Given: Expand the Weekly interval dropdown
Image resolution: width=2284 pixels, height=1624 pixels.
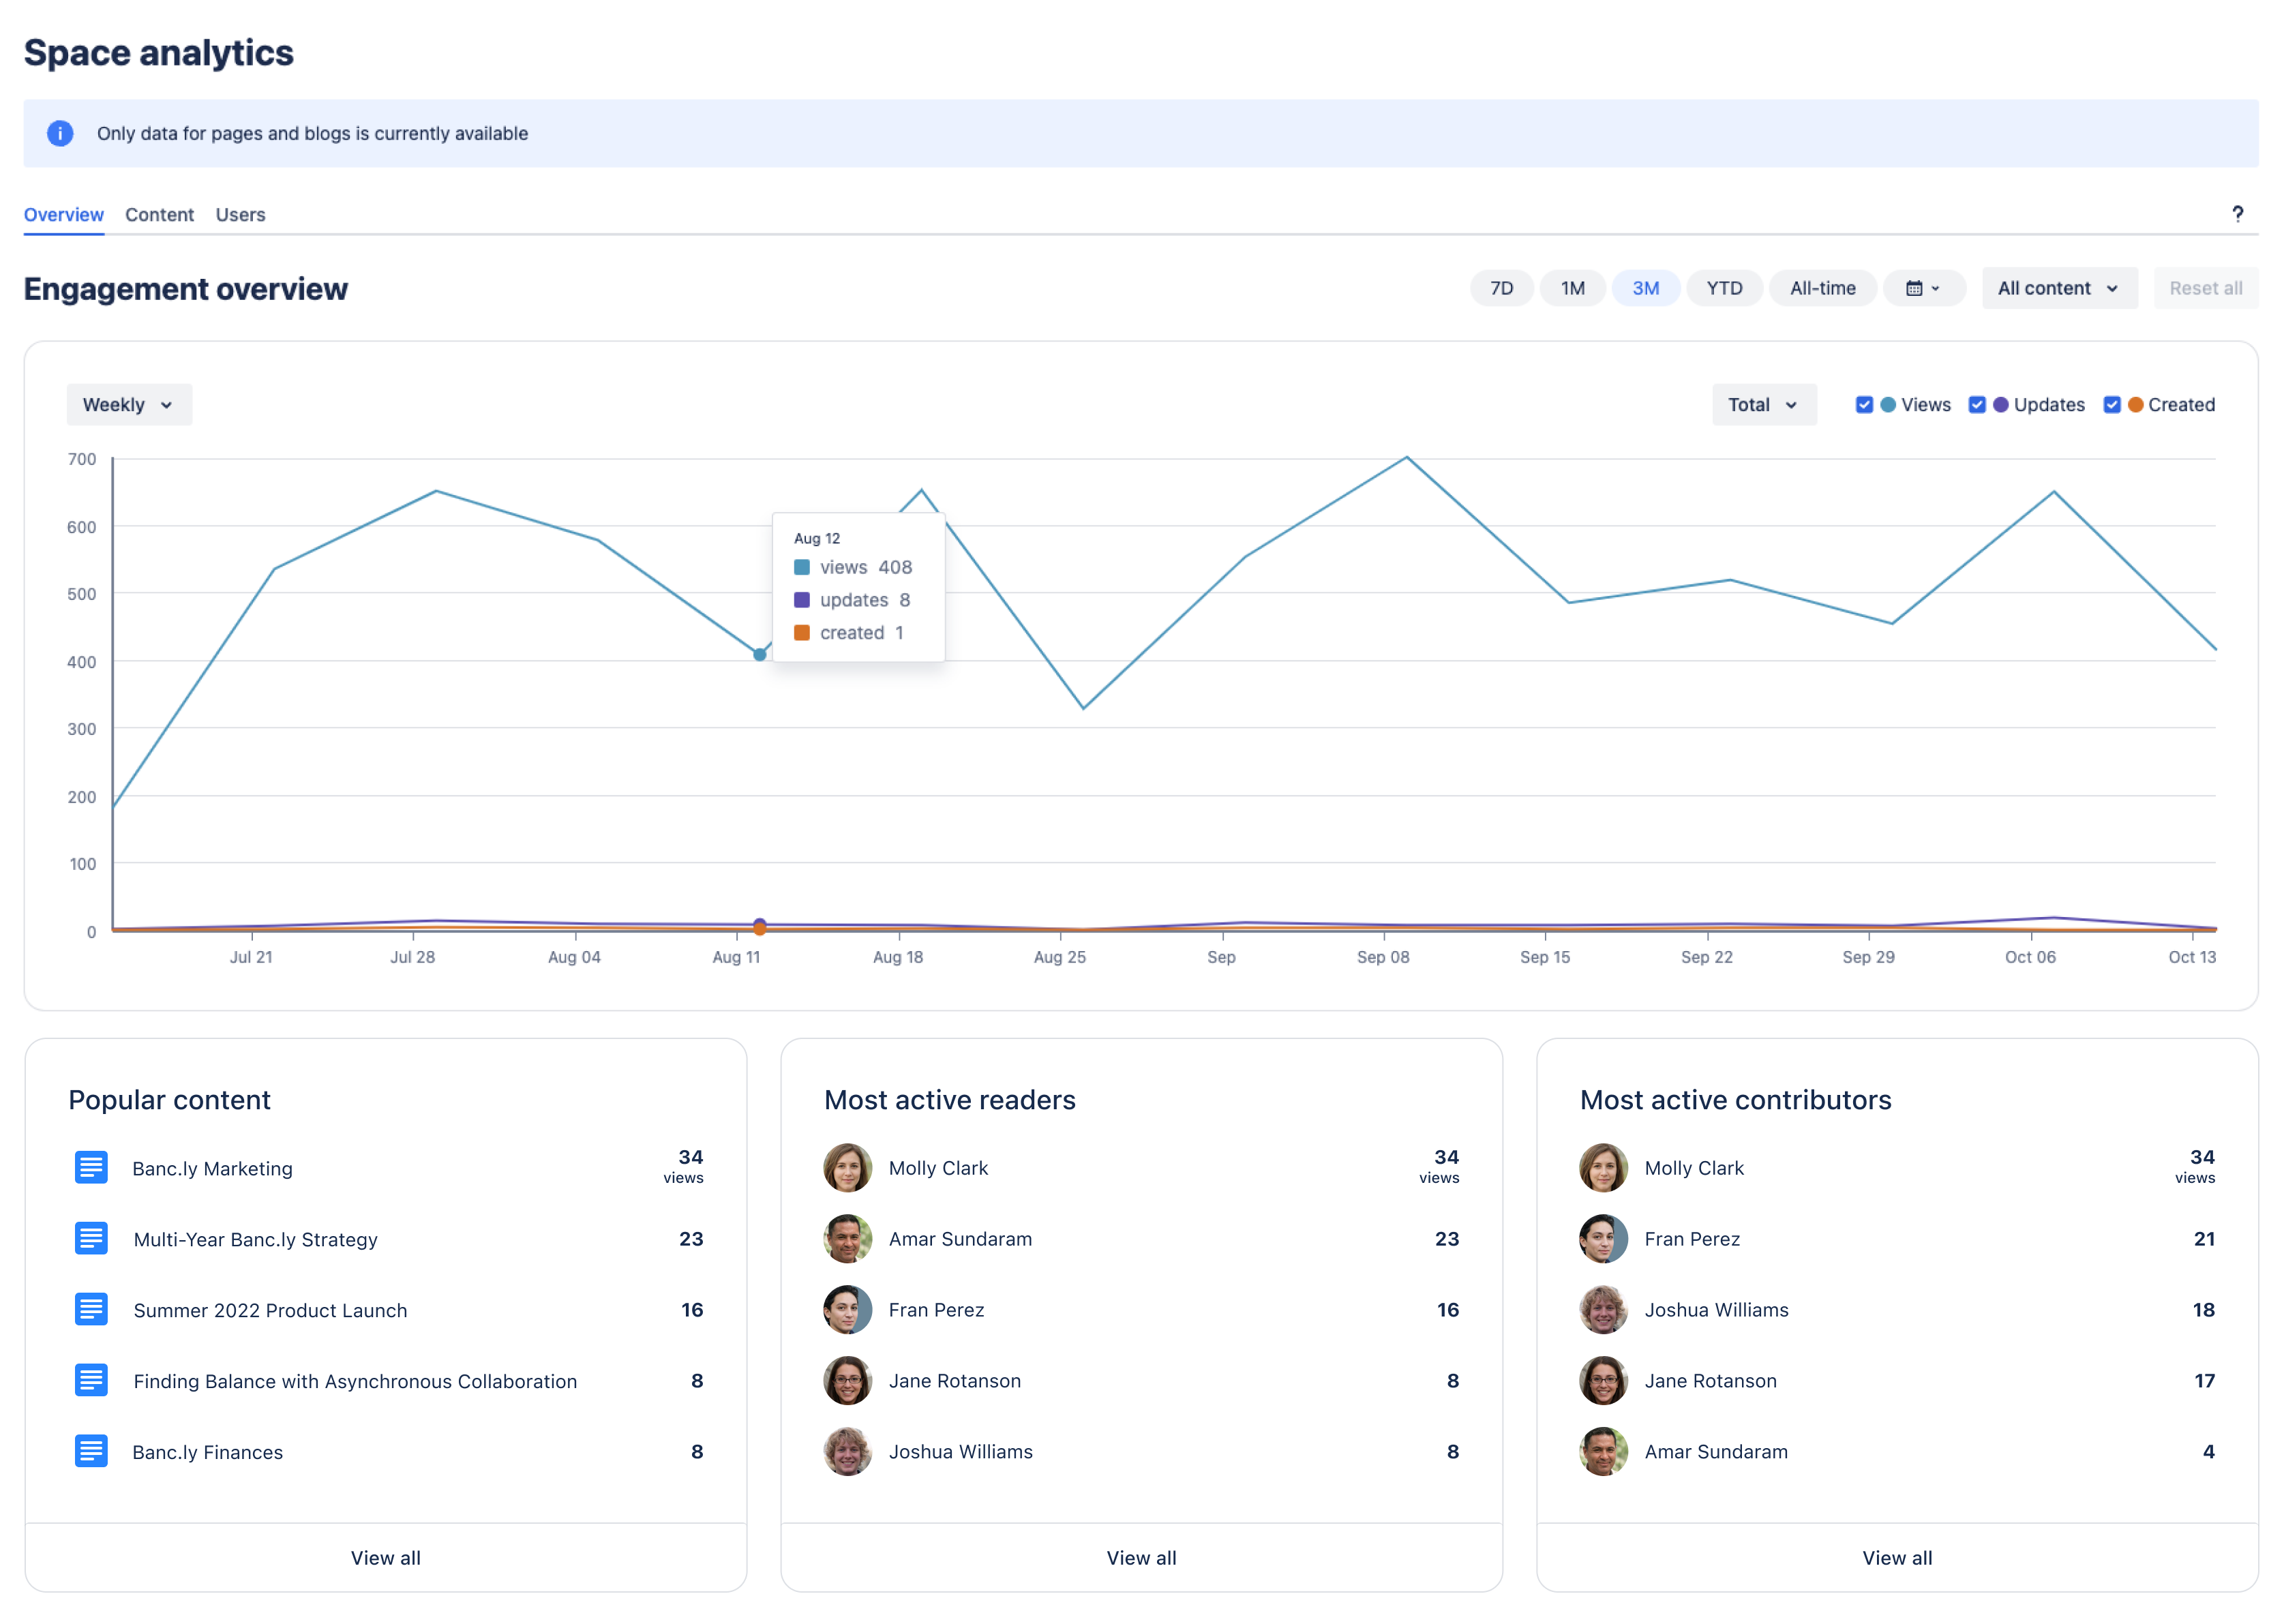Looking at the screenshot, I should click(x=129, y=405).
